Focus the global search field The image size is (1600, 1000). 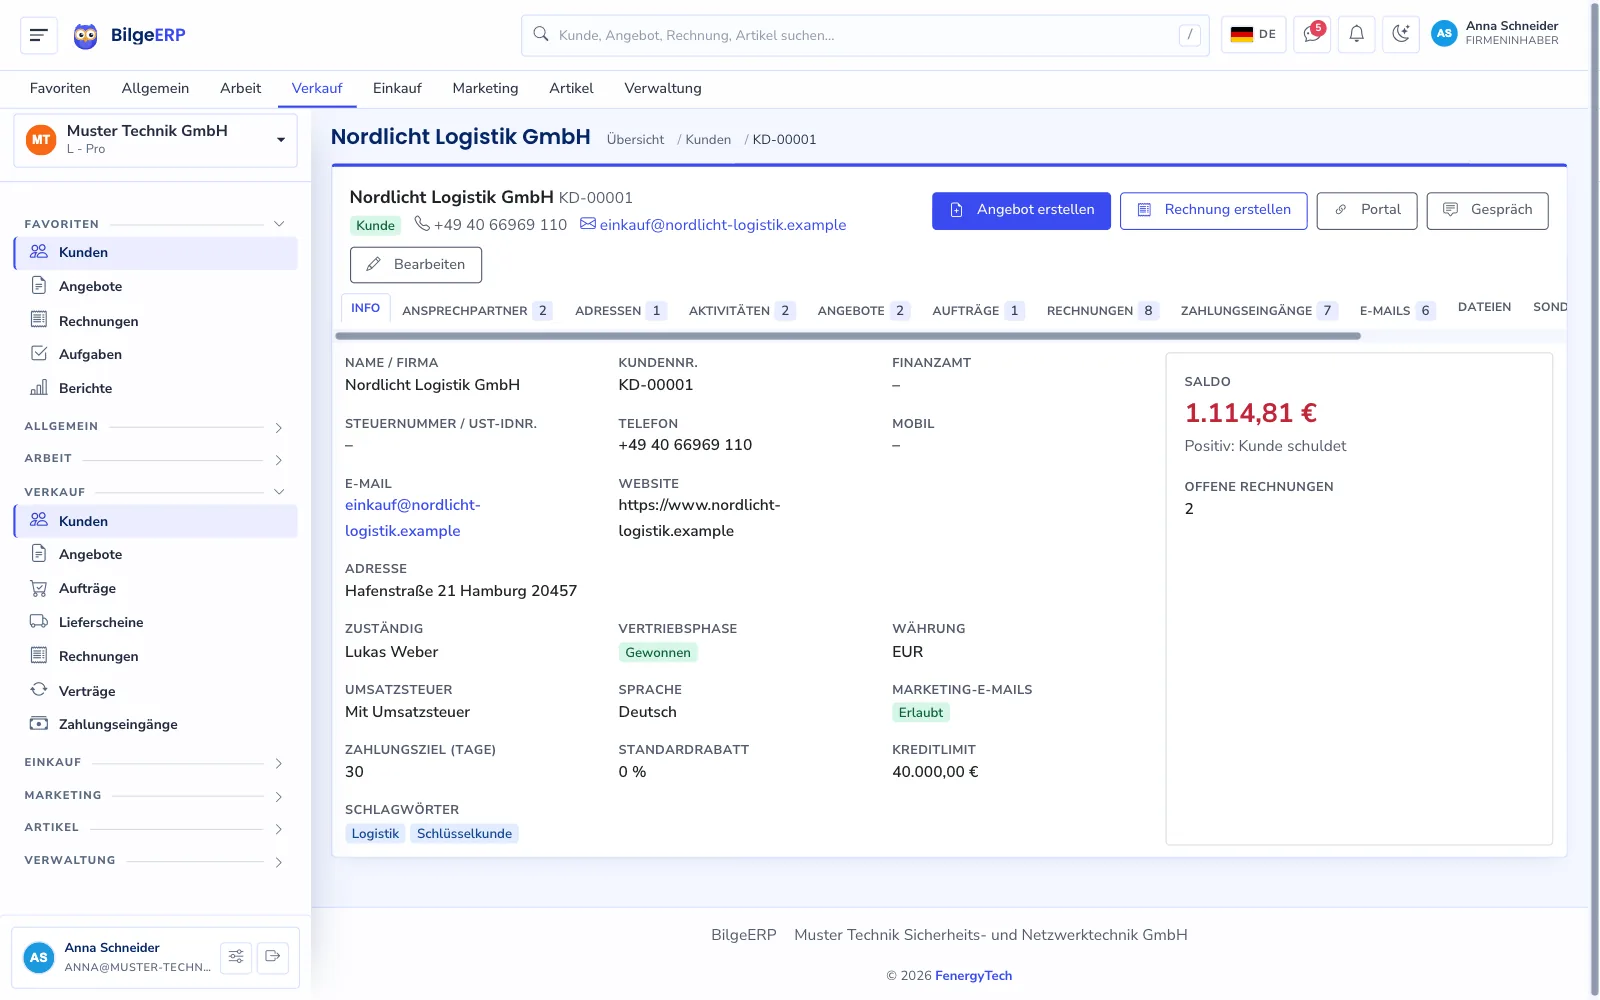pos(865,35)
